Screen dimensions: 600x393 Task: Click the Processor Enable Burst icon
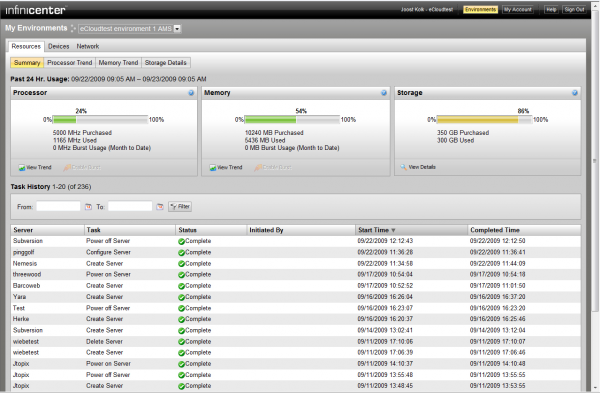click(67, 168)
